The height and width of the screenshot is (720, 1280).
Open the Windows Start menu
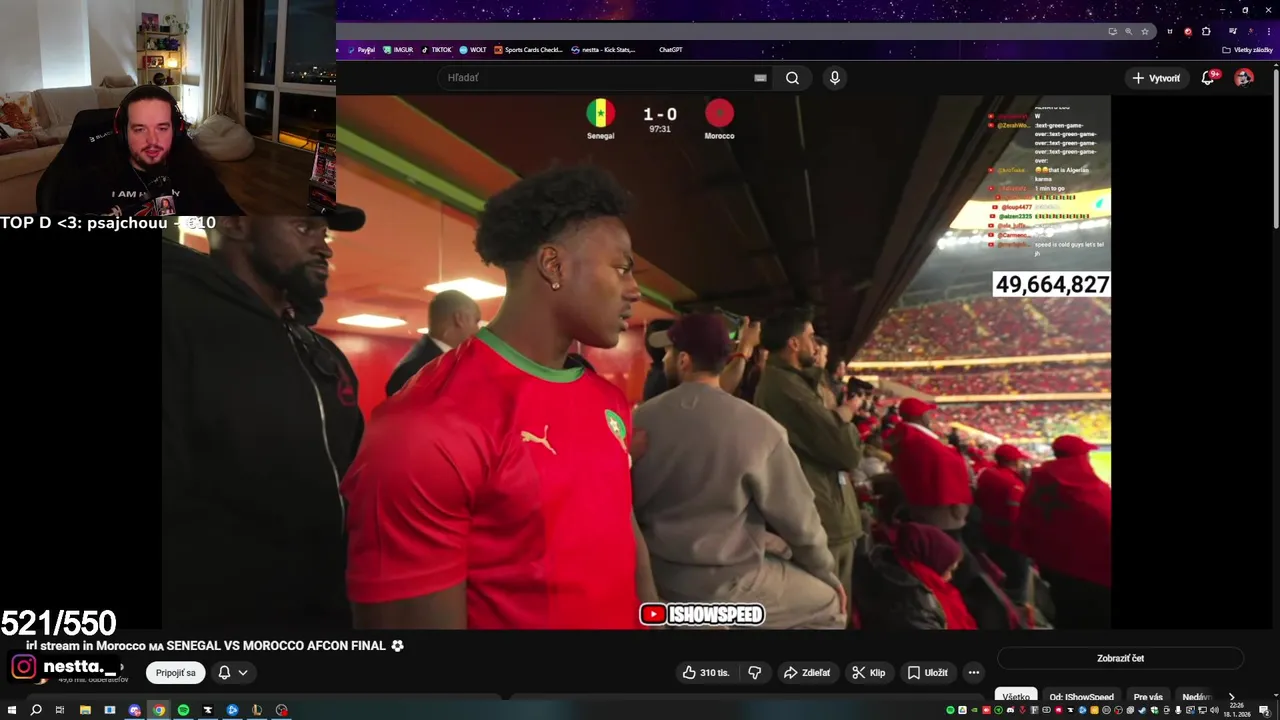click(12, 710)
